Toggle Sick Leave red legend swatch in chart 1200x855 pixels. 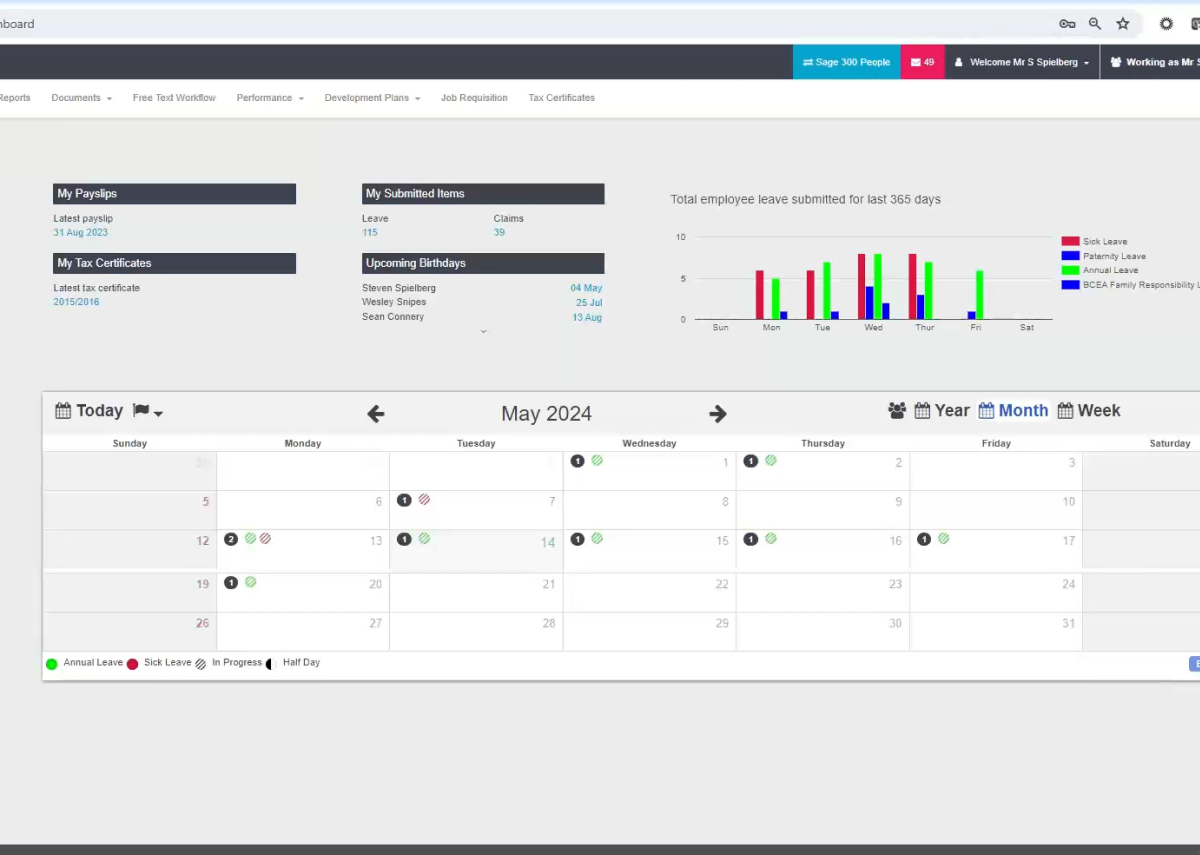pyautogui.click(x=1070, y=241)
